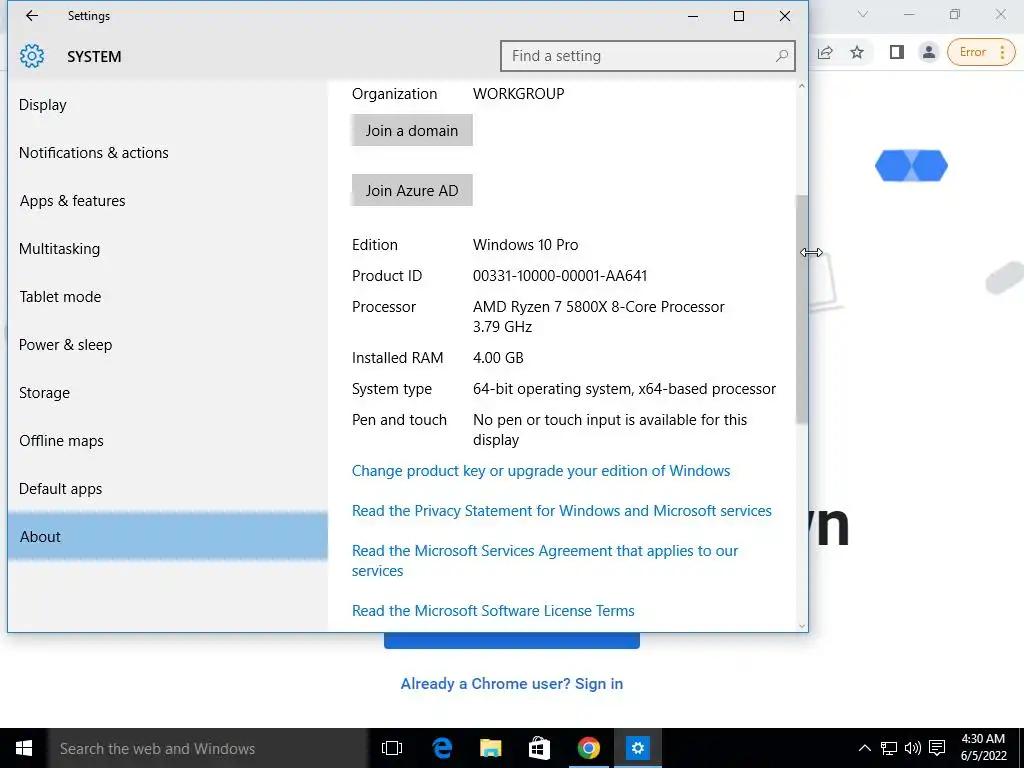Image resolution: width=1024 pixels, height=768 pixels.
Task: Click 'Already a Chrome user? Sign in'
Action: click(511, 684)
